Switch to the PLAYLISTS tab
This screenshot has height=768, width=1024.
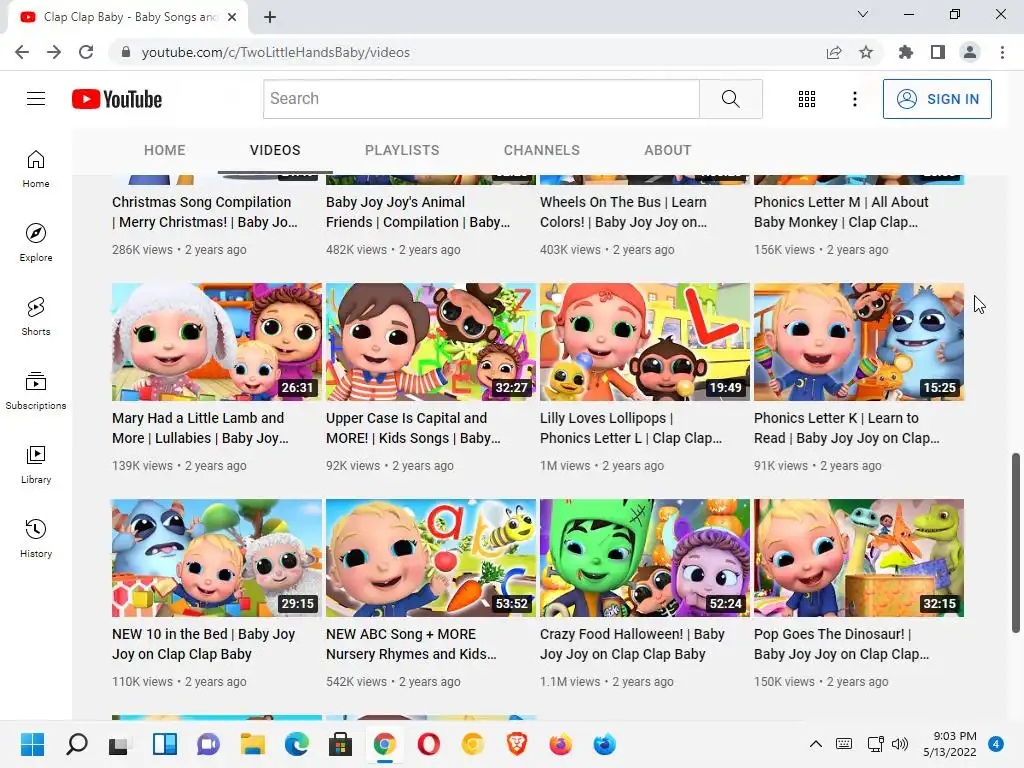(x=402, y=150)
